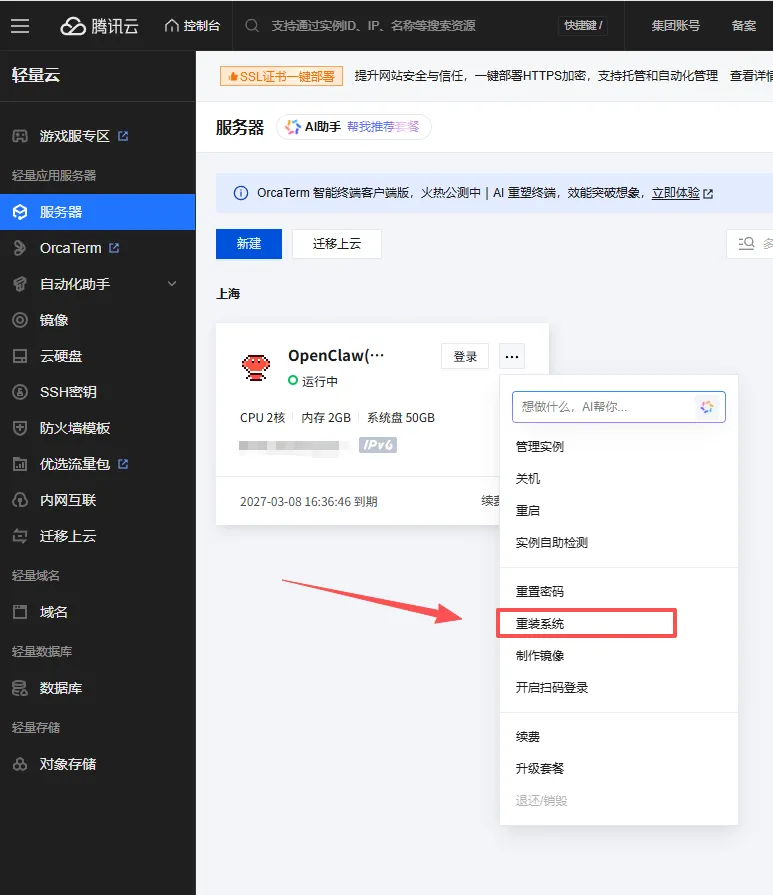Click the 快捷键 shortcut badge
773x895 pixels.
583,26
